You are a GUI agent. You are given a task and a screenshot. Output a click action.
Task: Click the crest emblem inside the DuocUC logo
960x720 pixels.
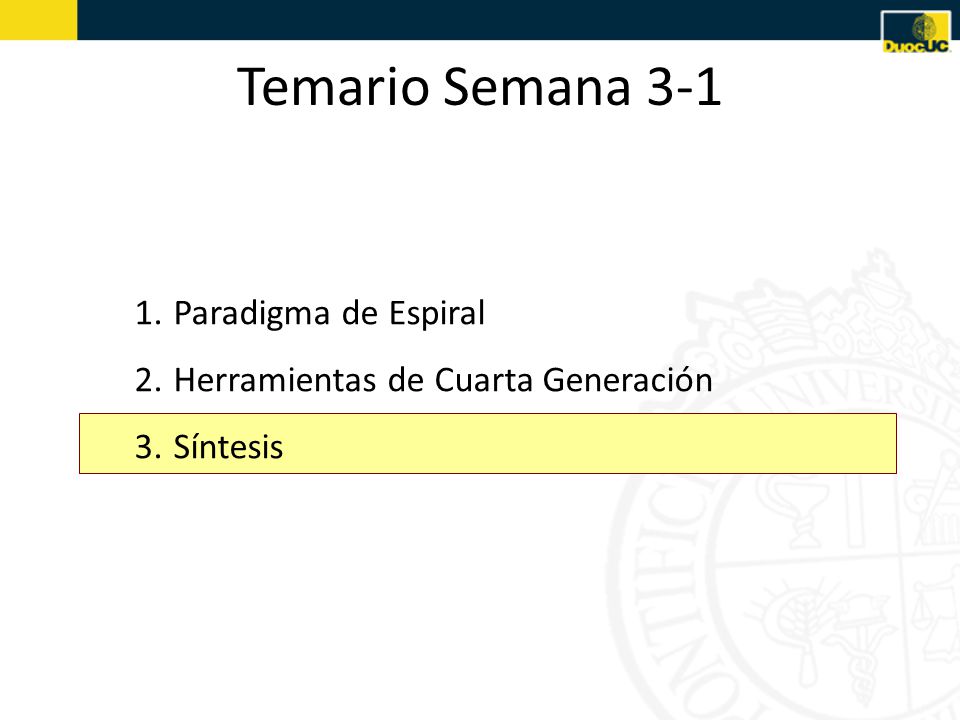pyautogui.click(x=924, y=28)
